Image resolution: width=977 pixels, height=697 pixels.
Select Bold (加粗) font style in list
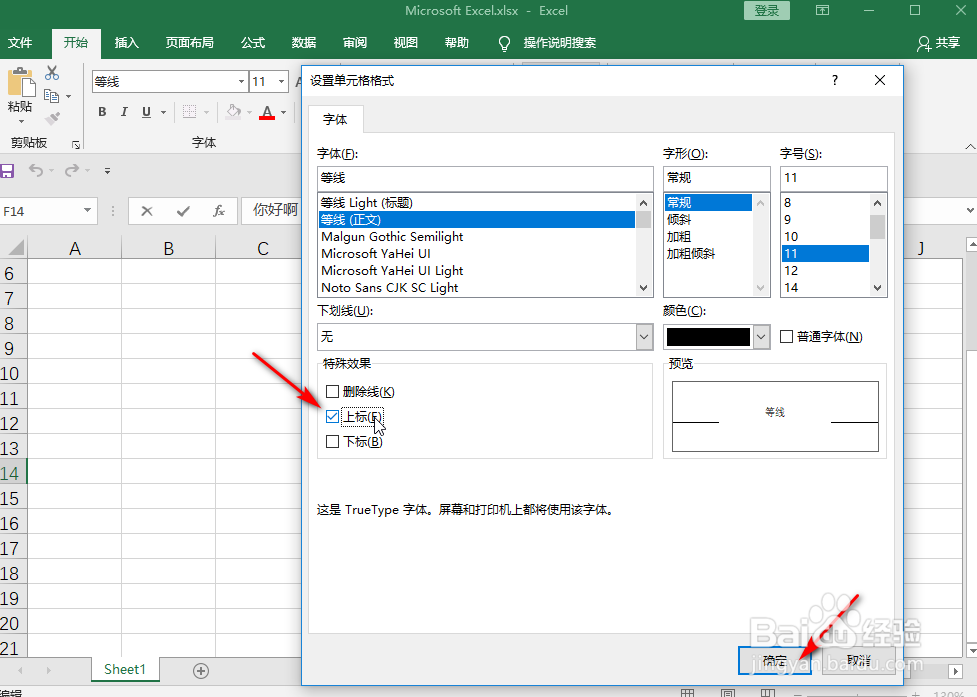pyautogui.click(x=708, y=237)
